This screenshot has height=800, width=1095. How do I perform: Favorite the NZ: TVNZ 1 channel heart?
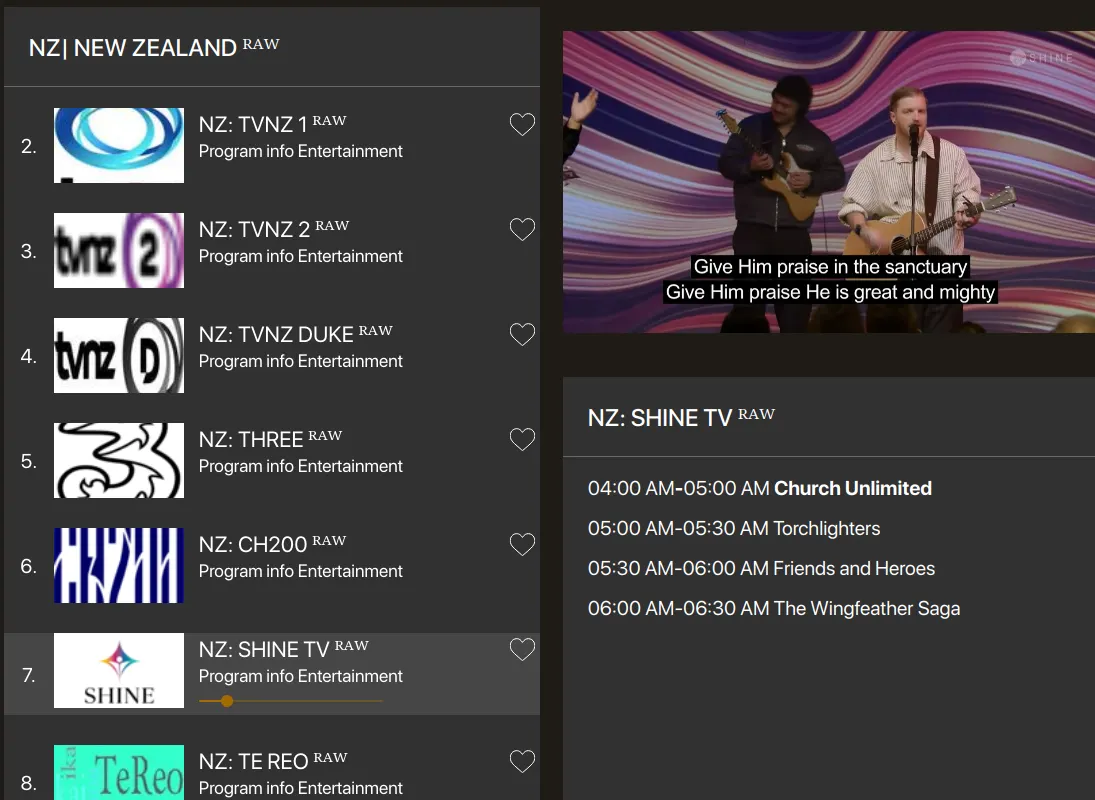(522, 124)
